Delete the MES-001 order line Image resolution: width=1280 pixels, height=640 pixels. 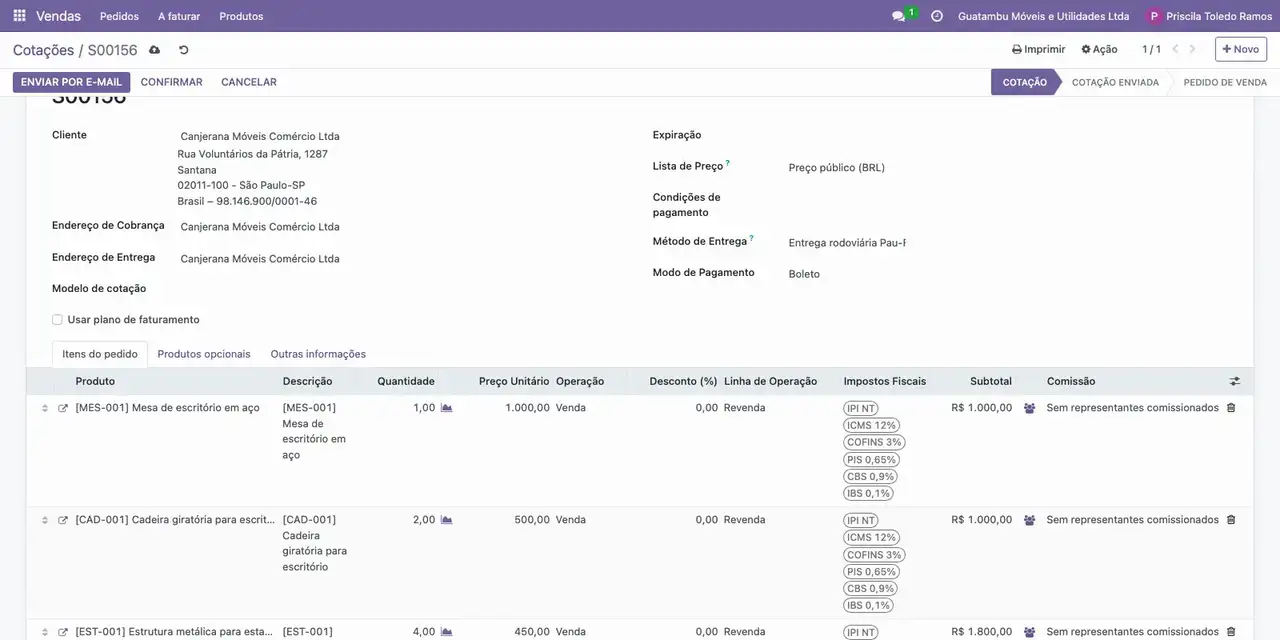click(x=1231, y=408)
